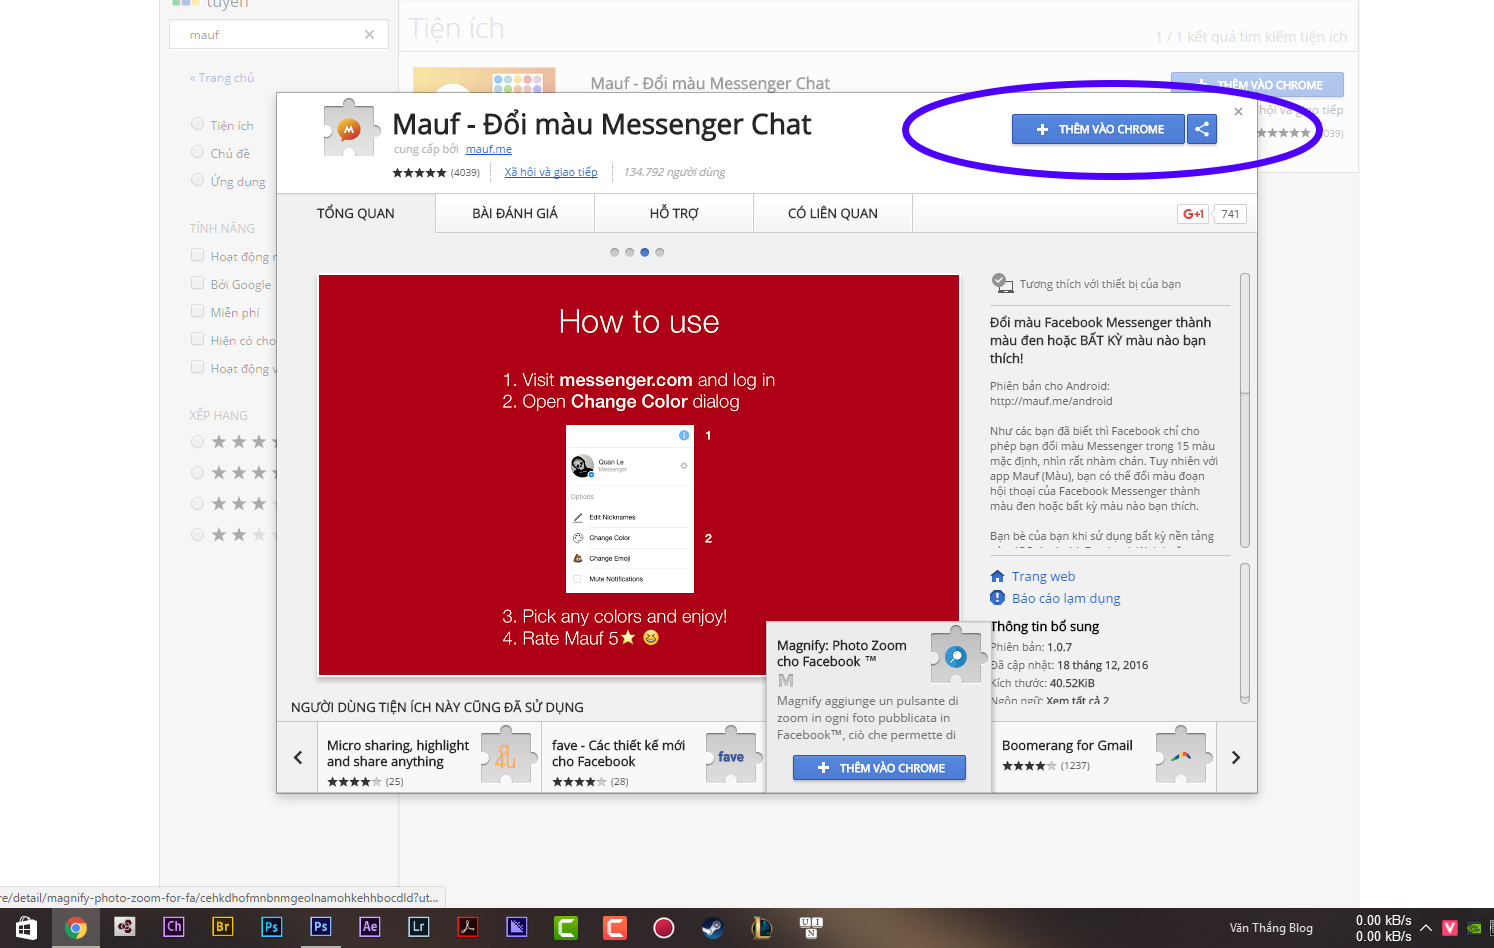Open Adobe Acrobat from the taskbar
Image resolution: width=1494 pixels, height=948 pixels.
coord(467,927)
